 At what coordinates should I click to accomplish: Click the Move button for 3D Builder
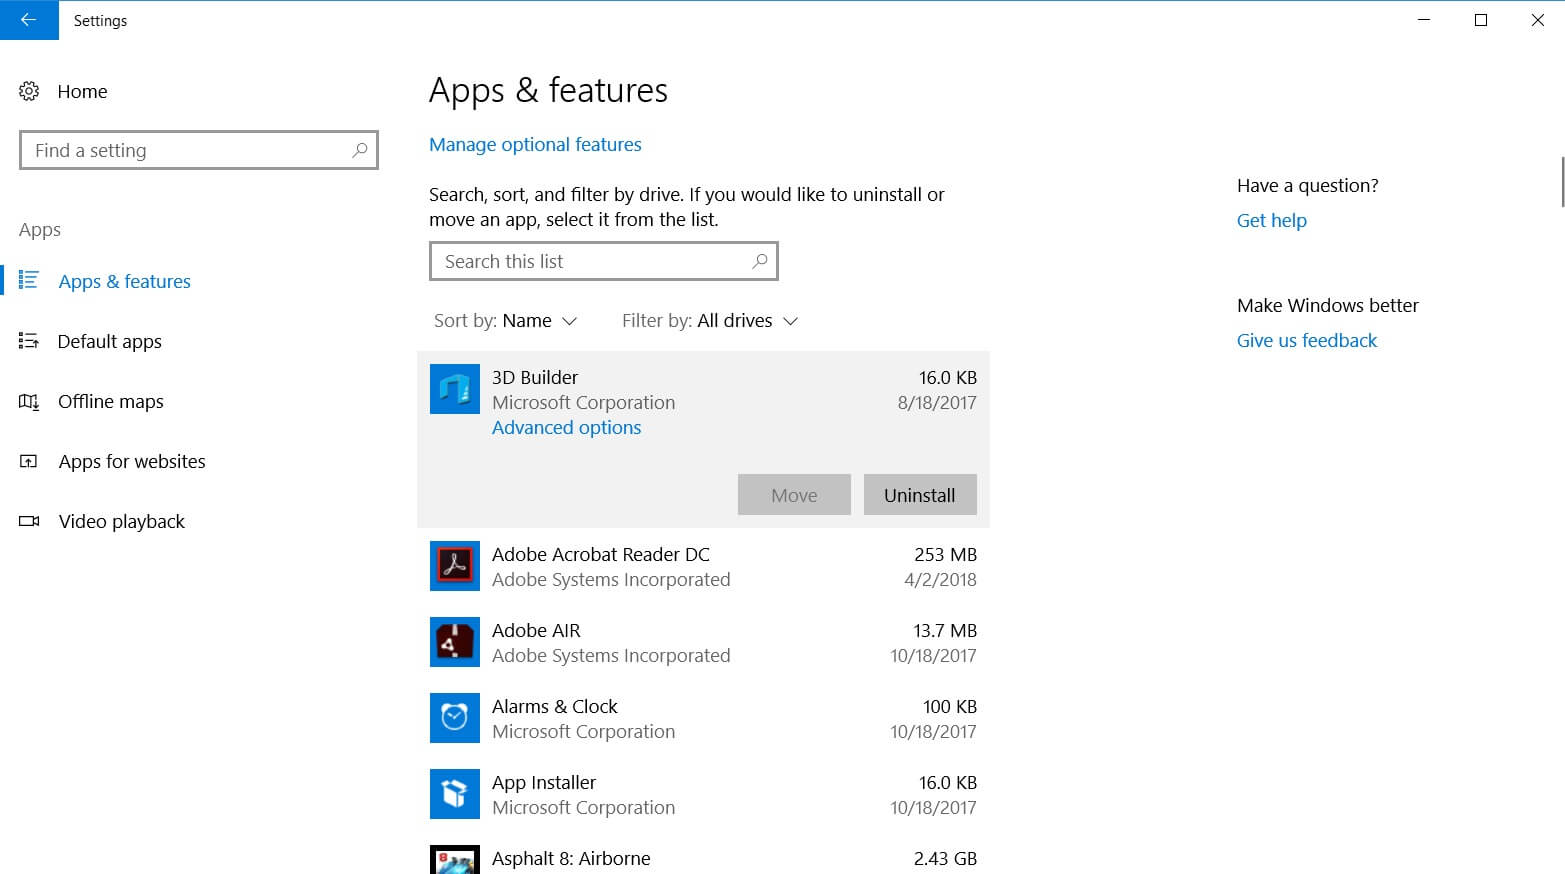click(794, 495)
